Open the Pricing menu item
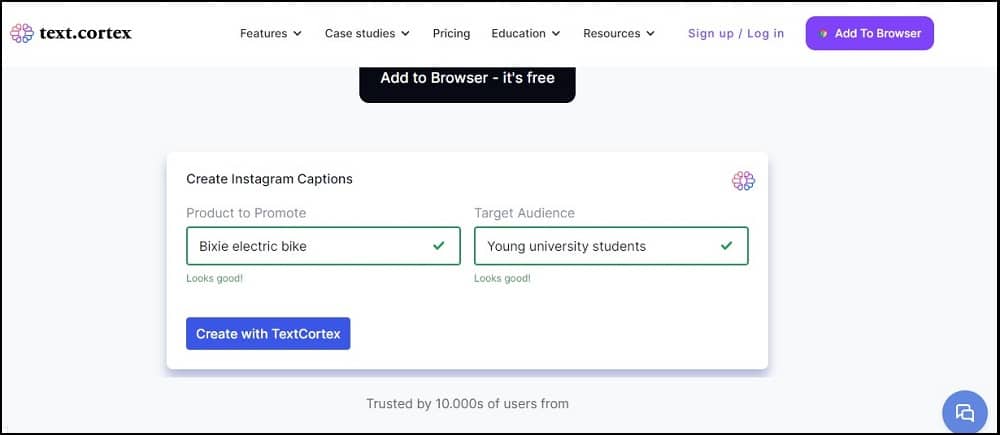 (x=451, y=33)
